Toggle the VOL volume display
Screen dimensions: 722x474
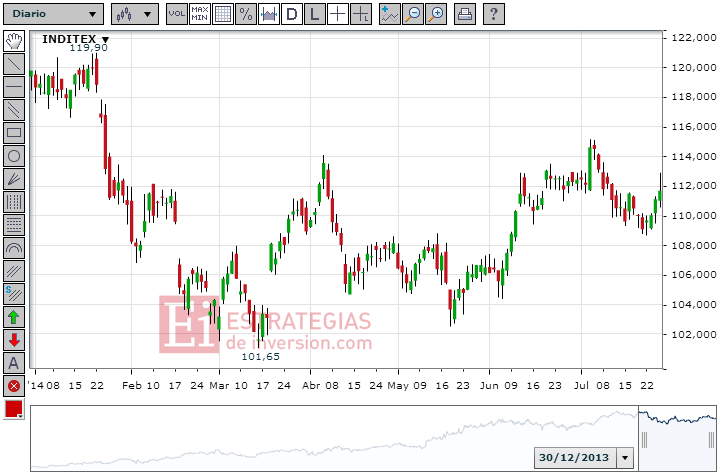click(176, 14)
